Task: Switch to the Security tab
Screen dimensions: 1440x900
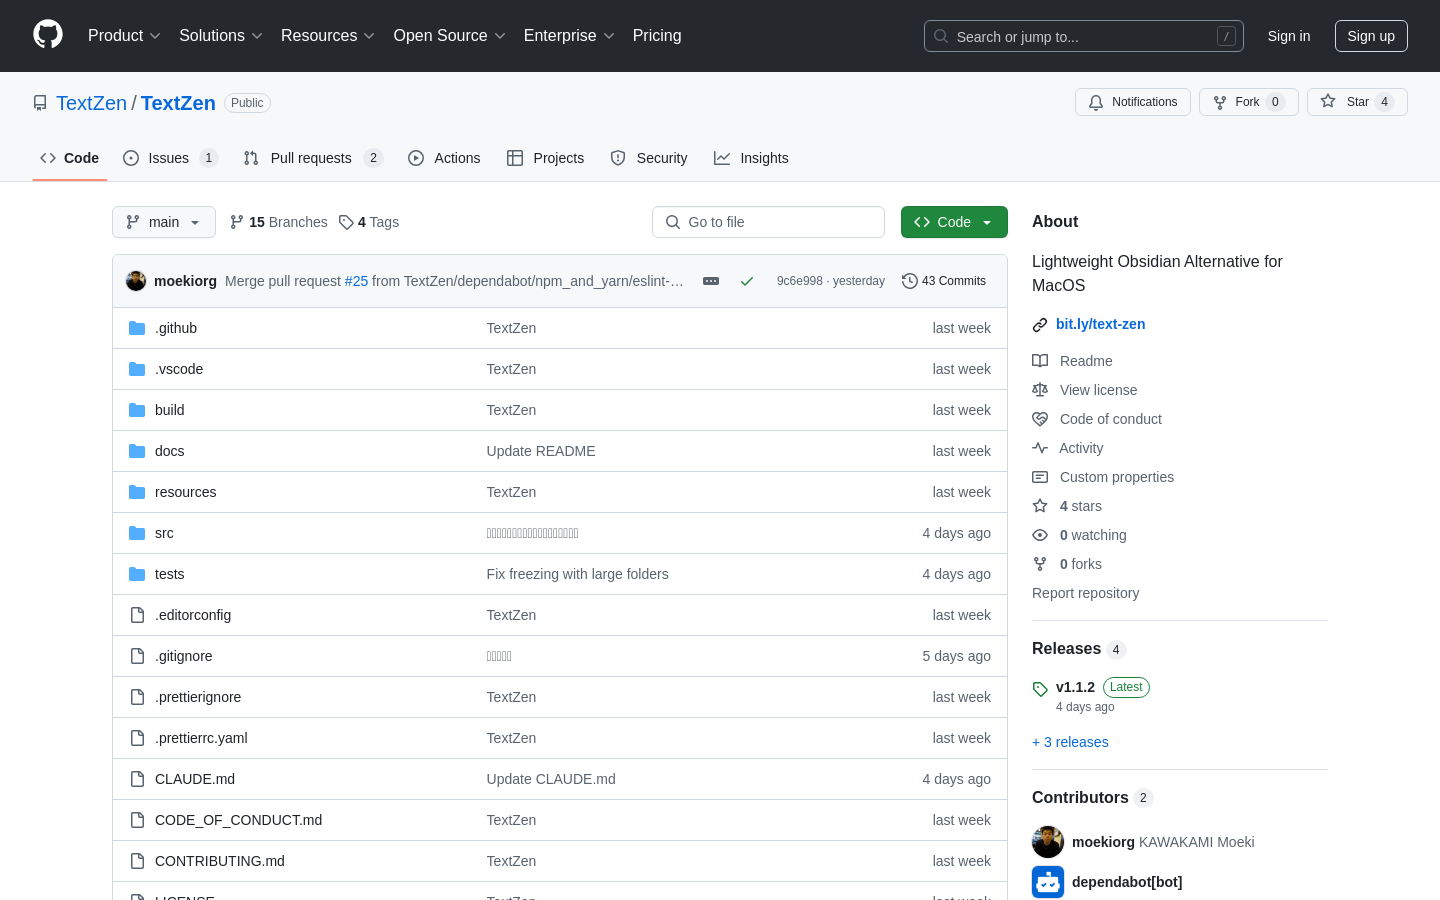Action: click(x=649, y=158)
